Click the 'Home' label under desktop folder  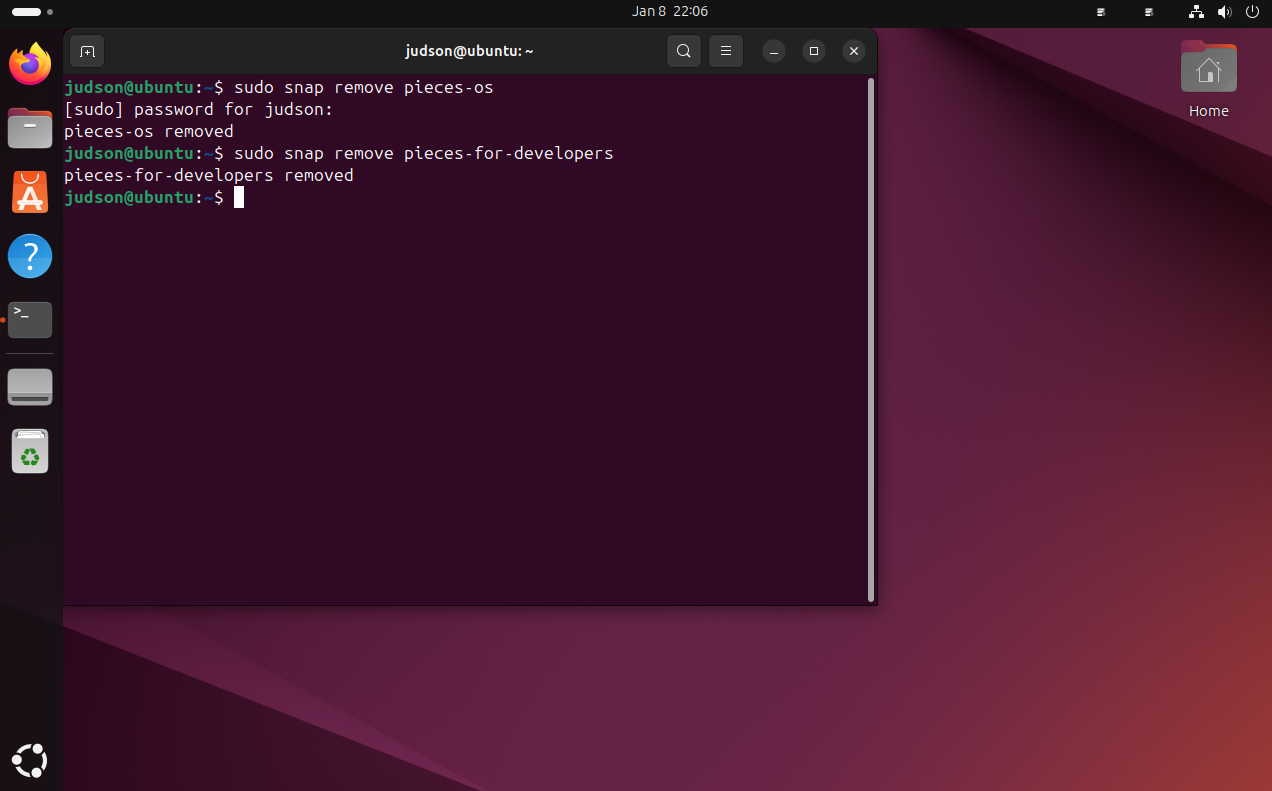[x=1209, y=111]
